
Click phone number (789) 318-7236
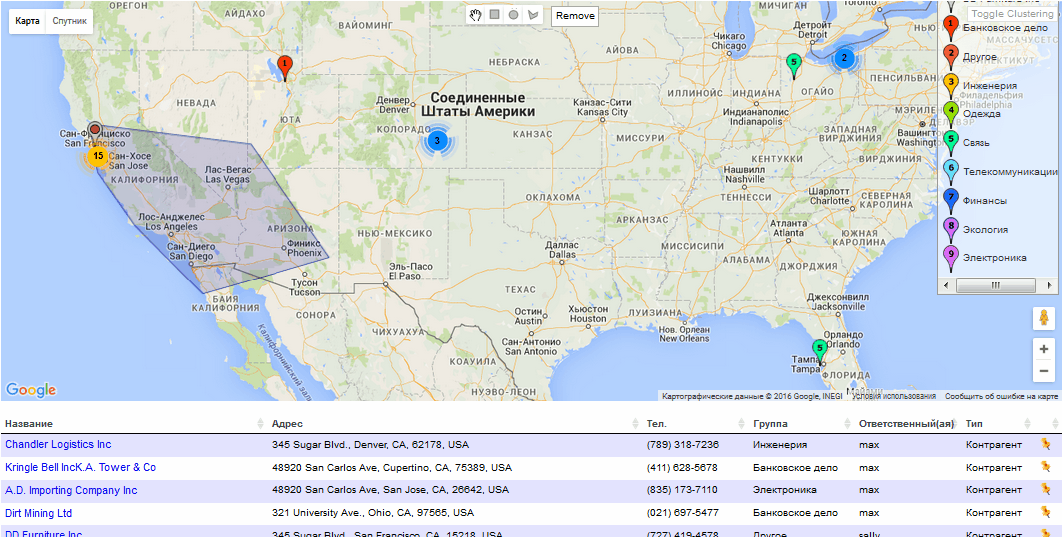tap(683, 445)
